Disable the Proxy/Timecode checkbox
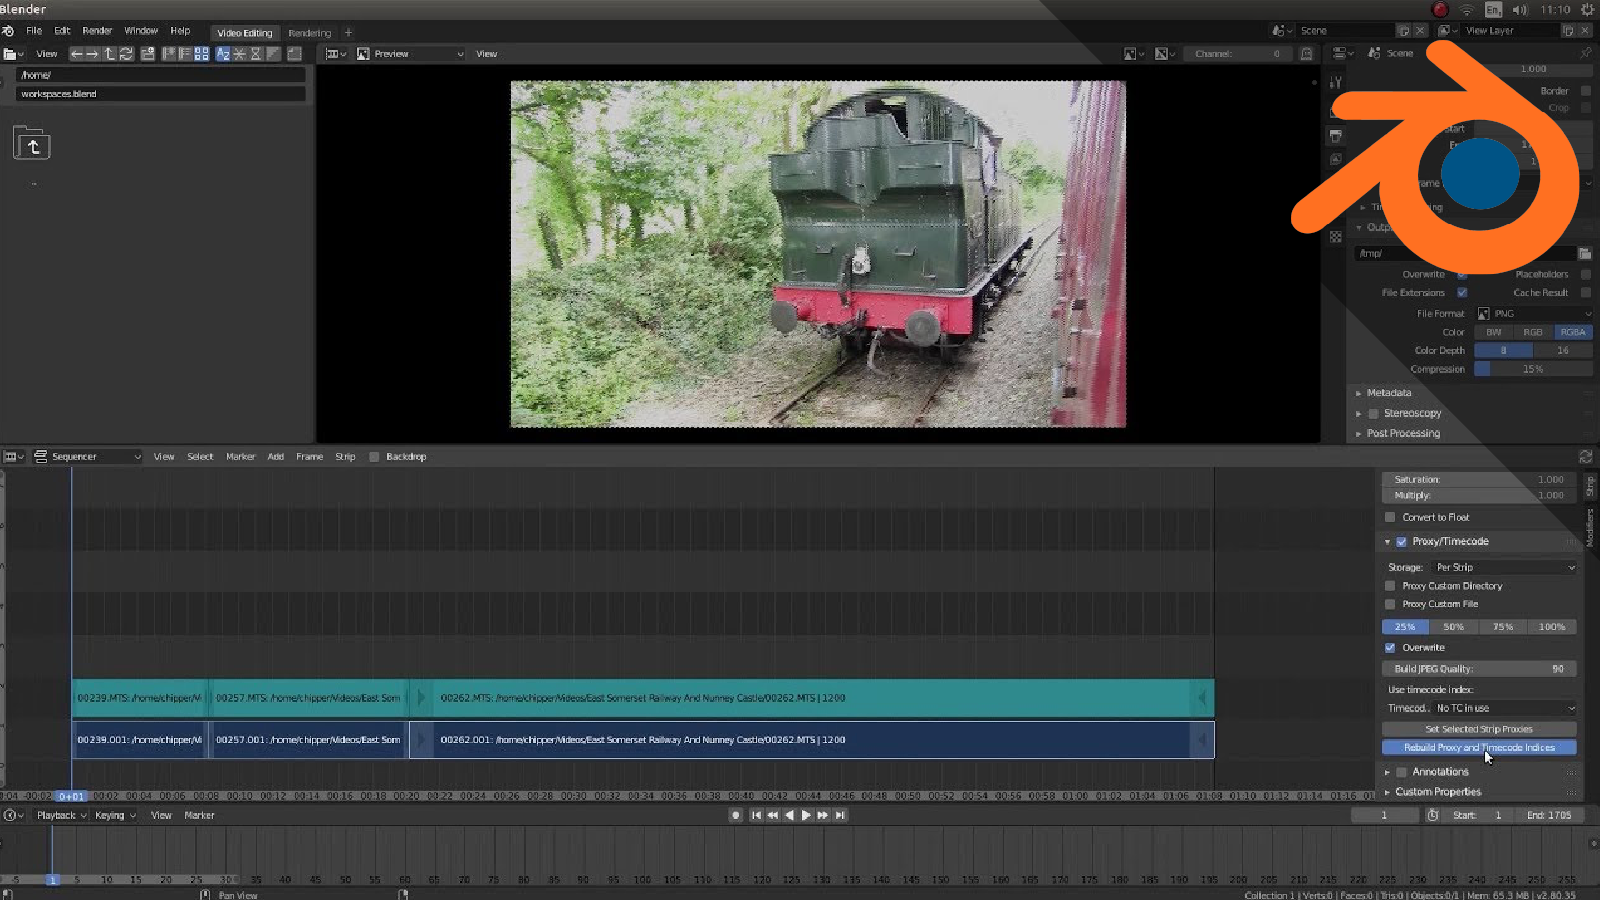The image size is (1600, 900). pos(1401,542)
